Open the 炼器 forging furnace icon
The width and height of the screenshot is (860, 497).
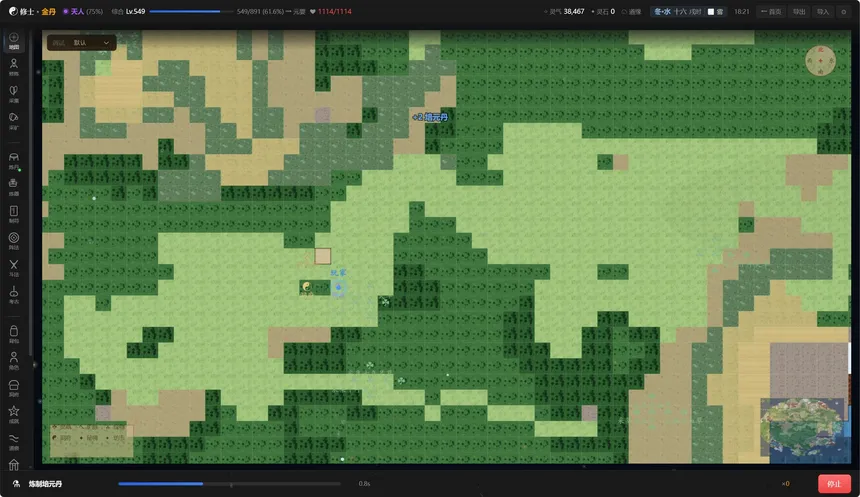14,188
